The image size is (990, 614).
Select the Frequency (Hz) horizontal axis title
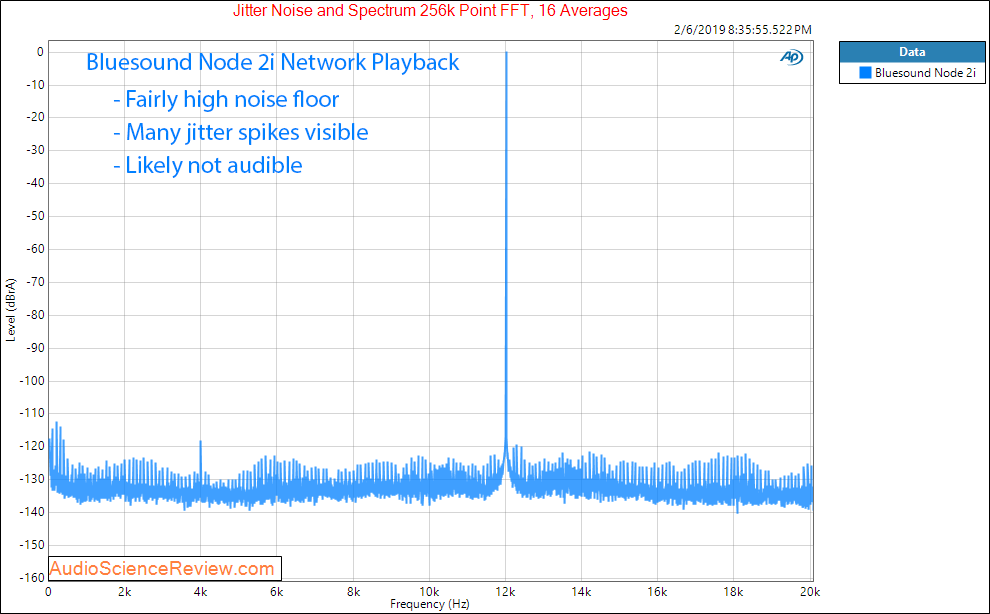pyautogui.click(x=429, y=604)
